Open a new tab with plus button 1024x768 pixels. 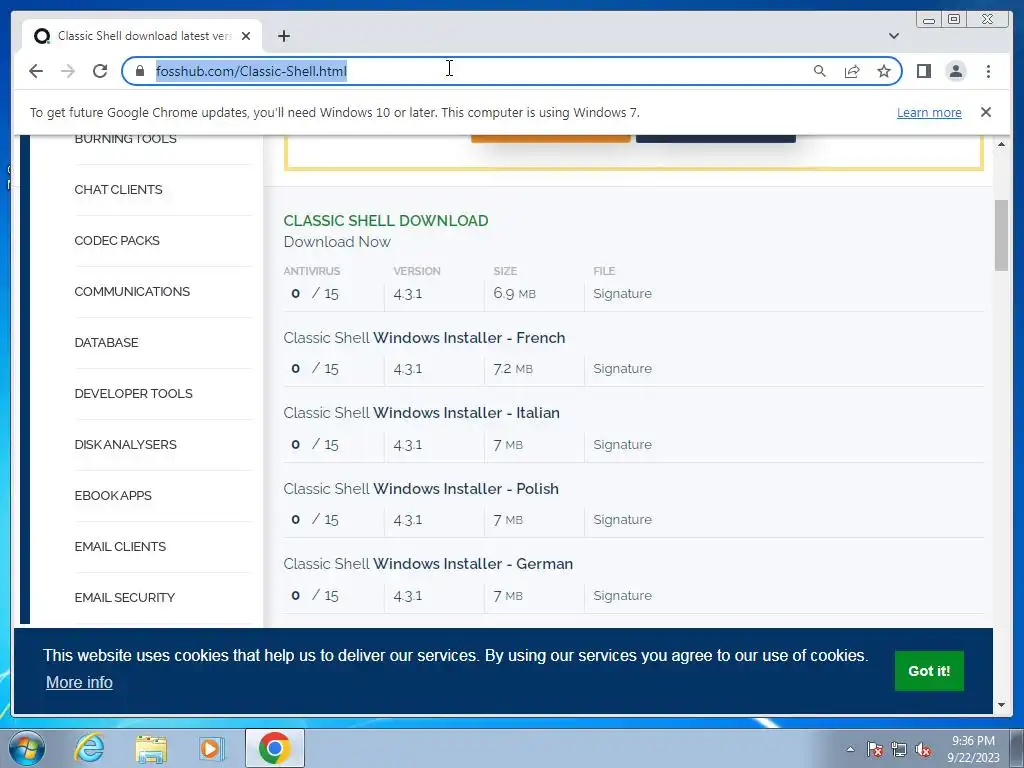283,36
